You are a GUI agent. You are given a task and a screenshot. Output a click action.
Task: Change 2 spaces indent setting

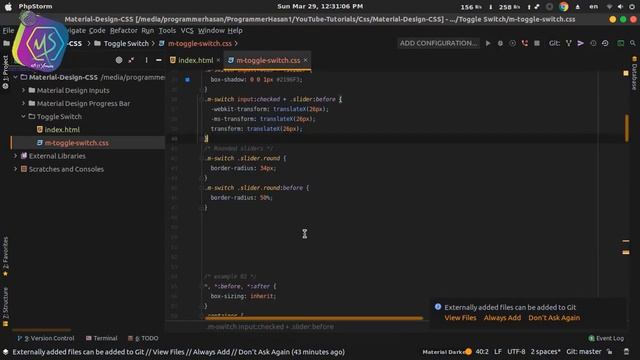pyautogui.click(x=545, y=352)
